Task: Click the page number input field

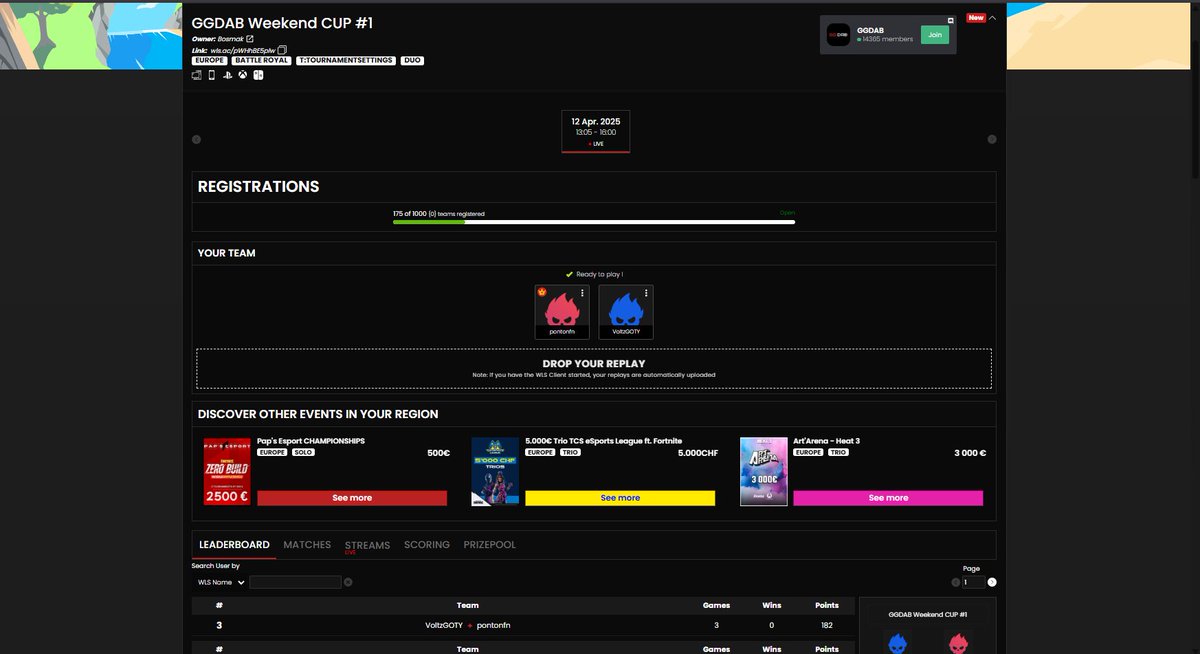Action: coord(973,582)
